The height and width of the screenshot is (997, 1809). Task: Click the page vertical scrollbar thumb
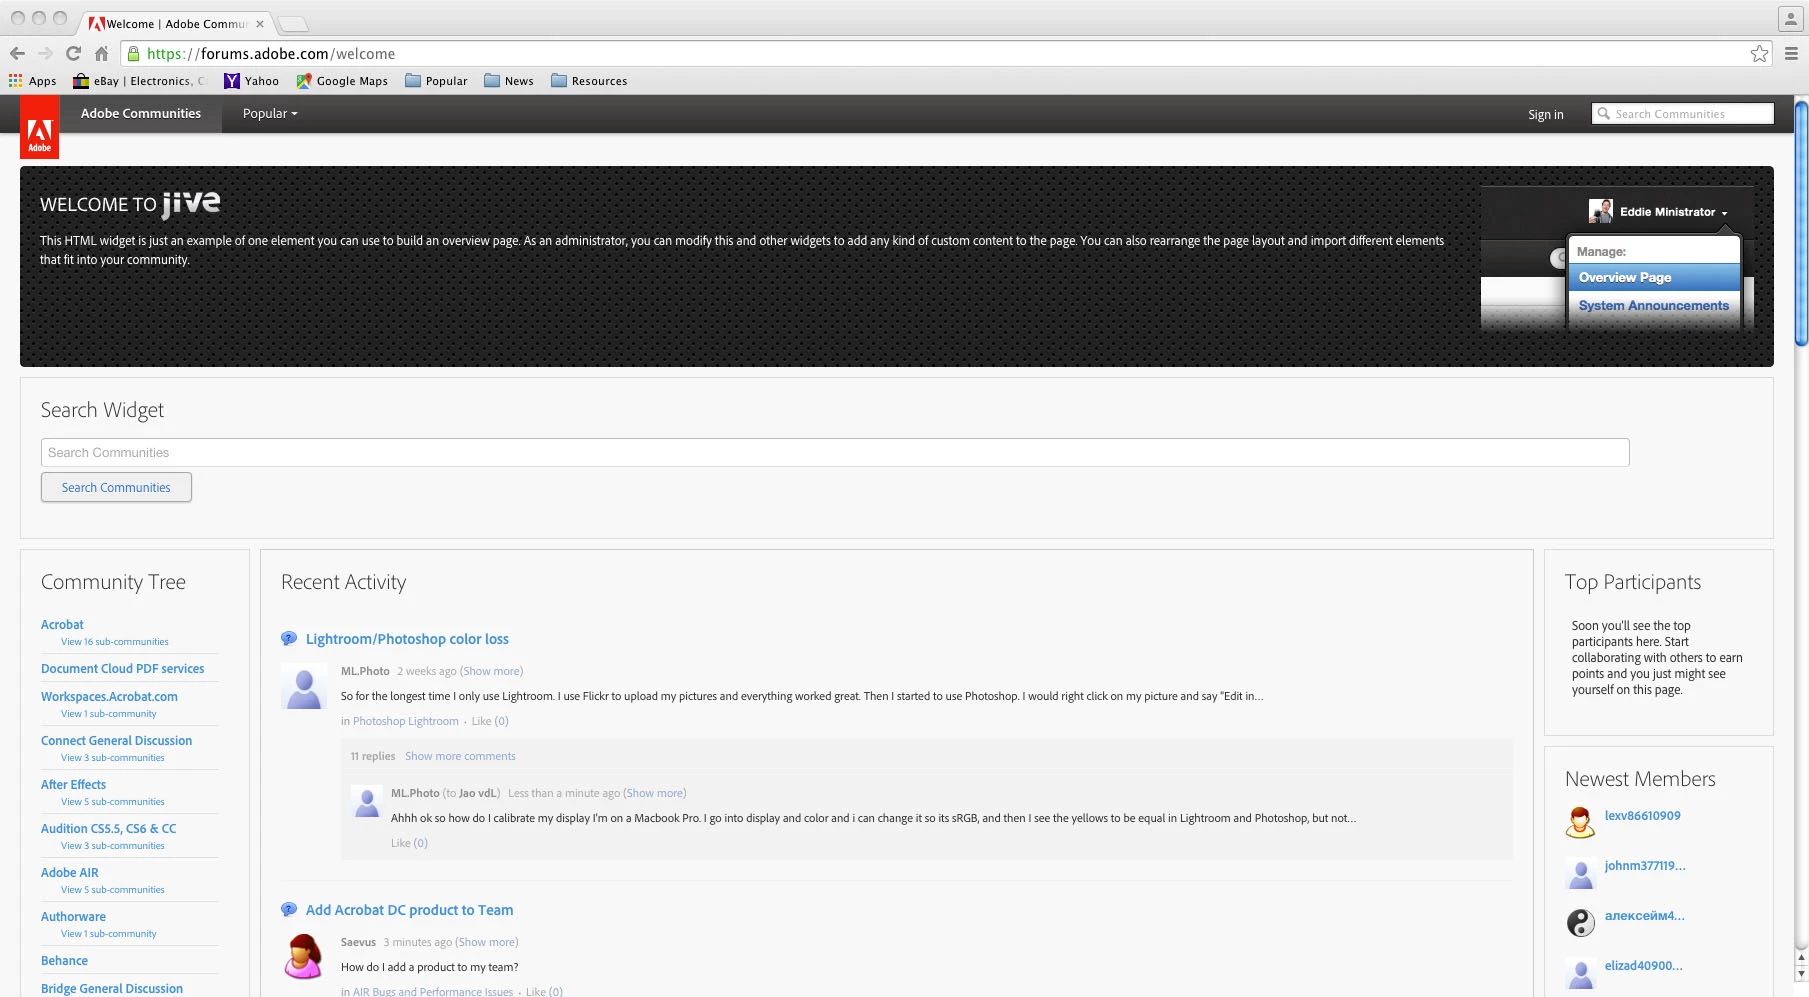click(1801, 223)
